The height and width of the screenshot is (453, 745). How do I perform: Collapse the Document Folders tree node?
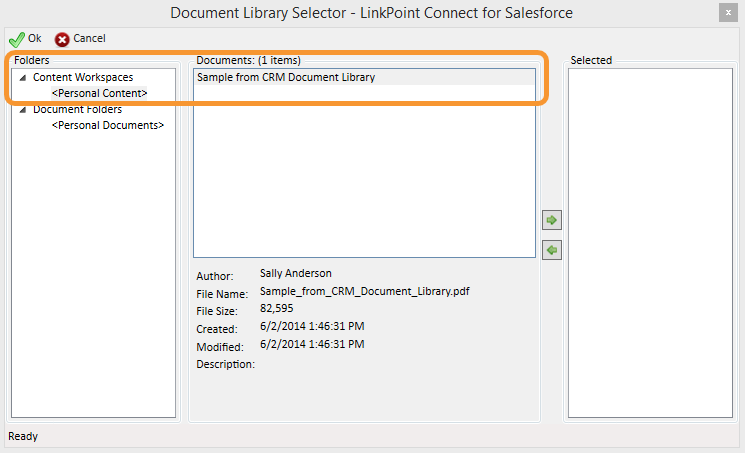22,110
